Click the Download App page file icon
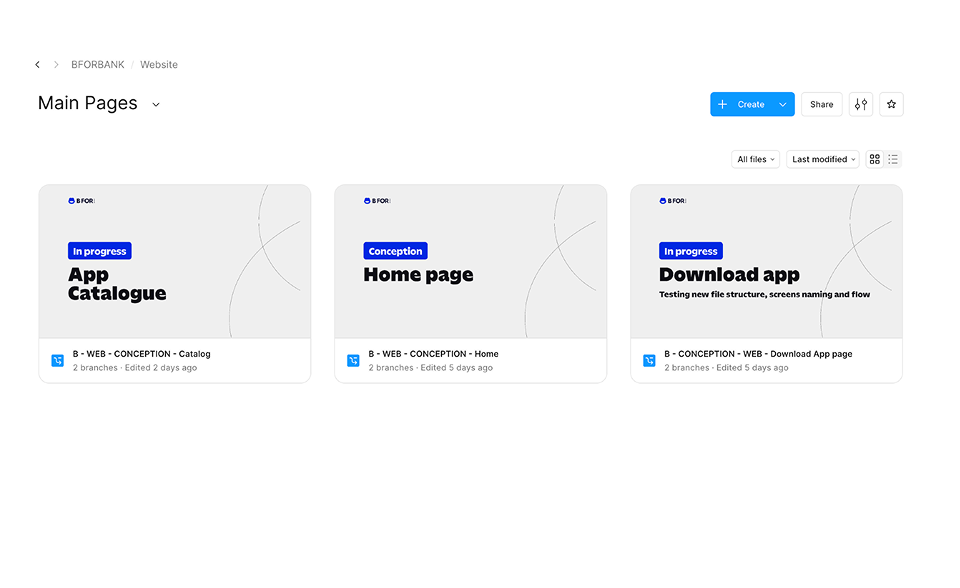 pyautogui.click(x=649, y=361)
